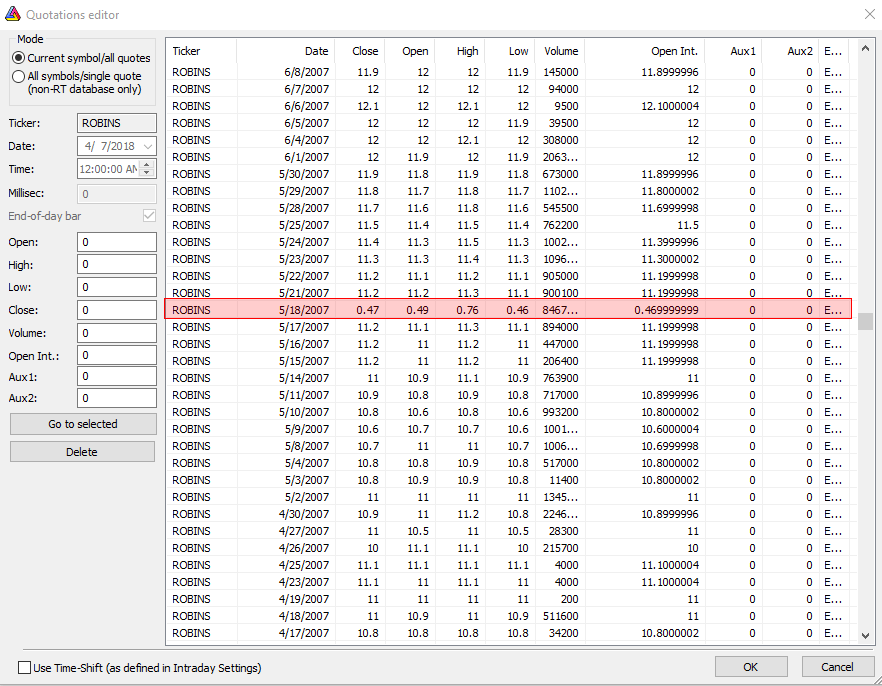Sort by the Ticker column header
882x686 pixels.
click(200, 51)
